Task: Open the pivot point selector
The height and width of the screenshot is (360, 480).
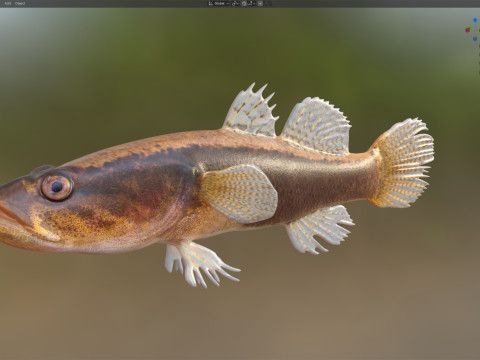Action: 235,4
